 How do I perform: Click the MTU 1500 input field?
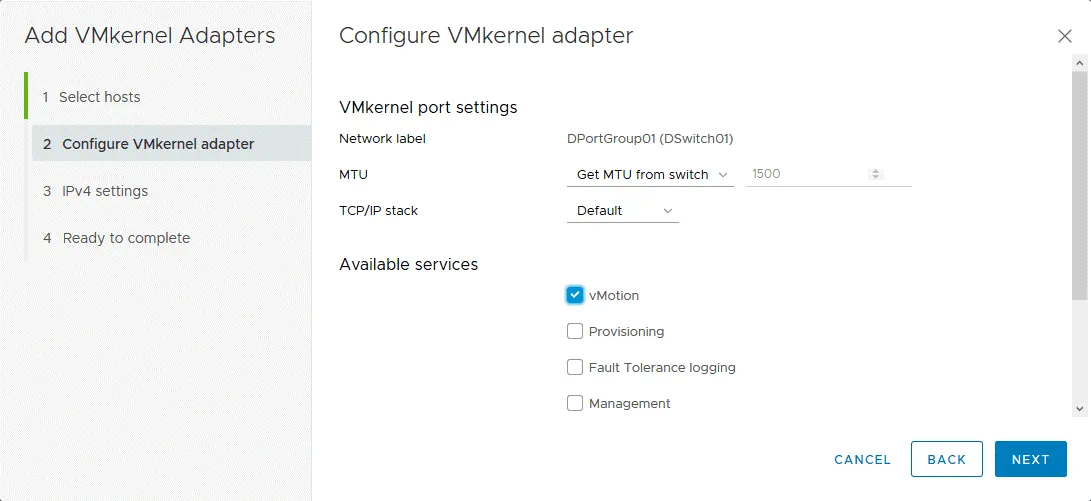point(805,174)
